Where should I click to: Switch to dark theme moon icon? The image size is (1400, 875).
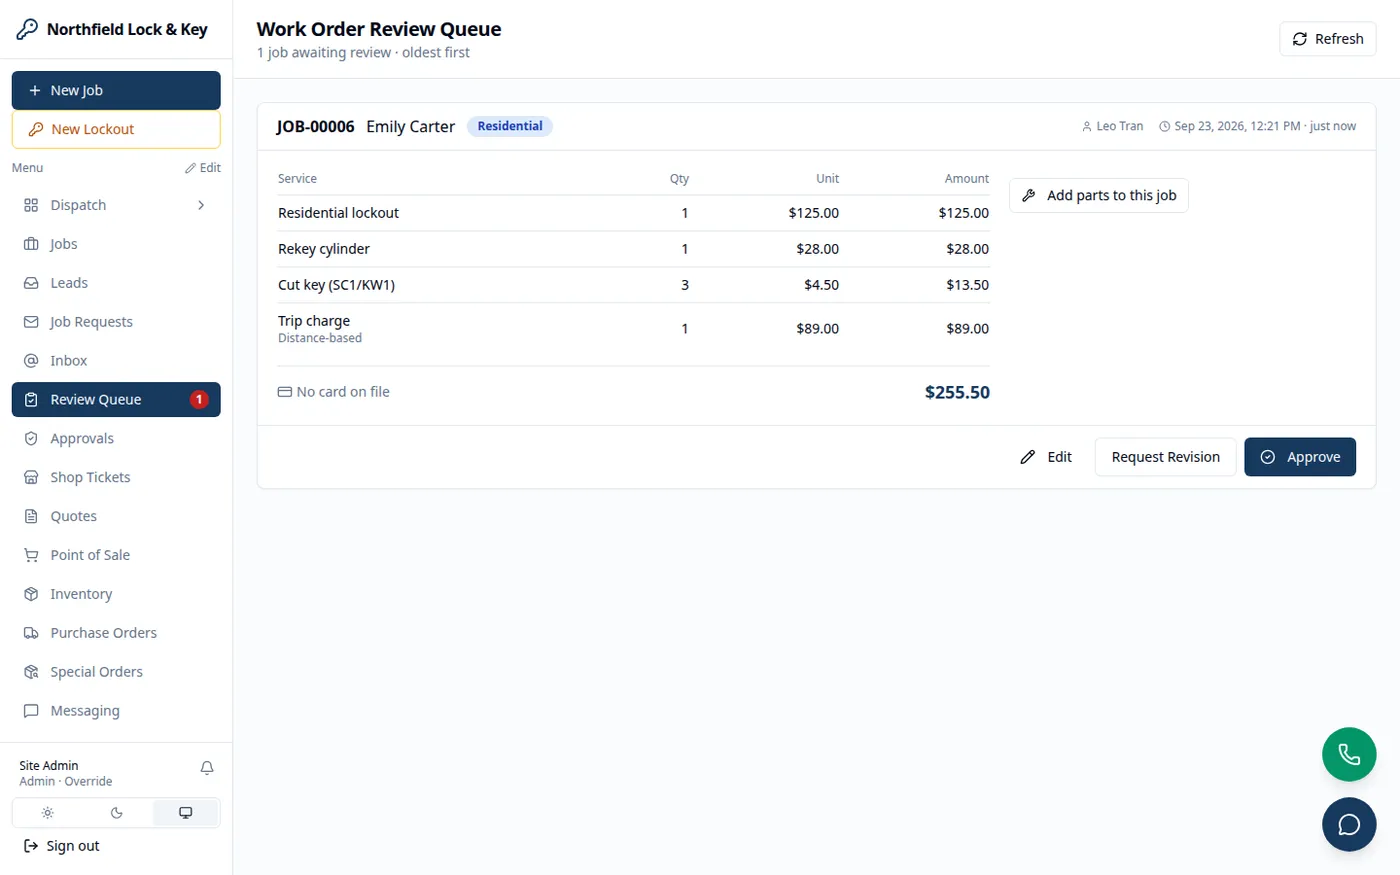pyautogui.click(x=116, y=813)
